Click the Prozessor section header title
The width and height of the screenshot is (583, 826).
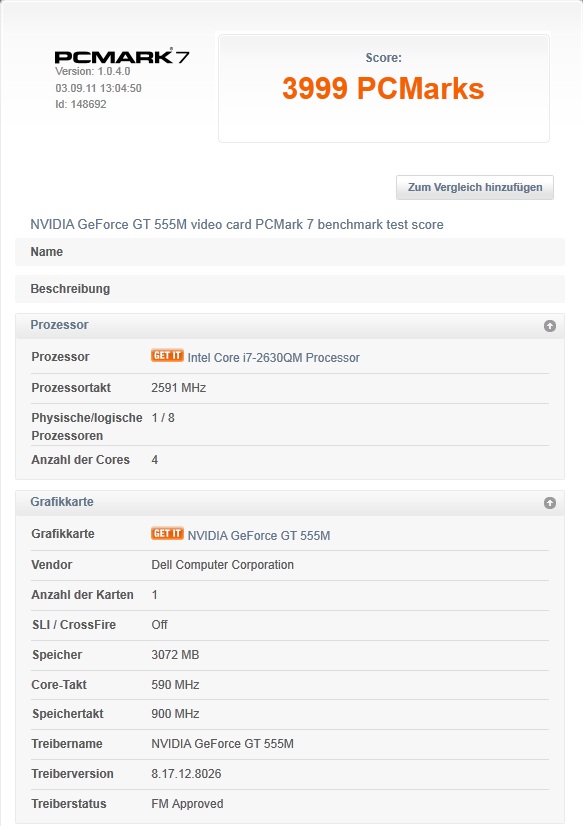coord(59,324)
